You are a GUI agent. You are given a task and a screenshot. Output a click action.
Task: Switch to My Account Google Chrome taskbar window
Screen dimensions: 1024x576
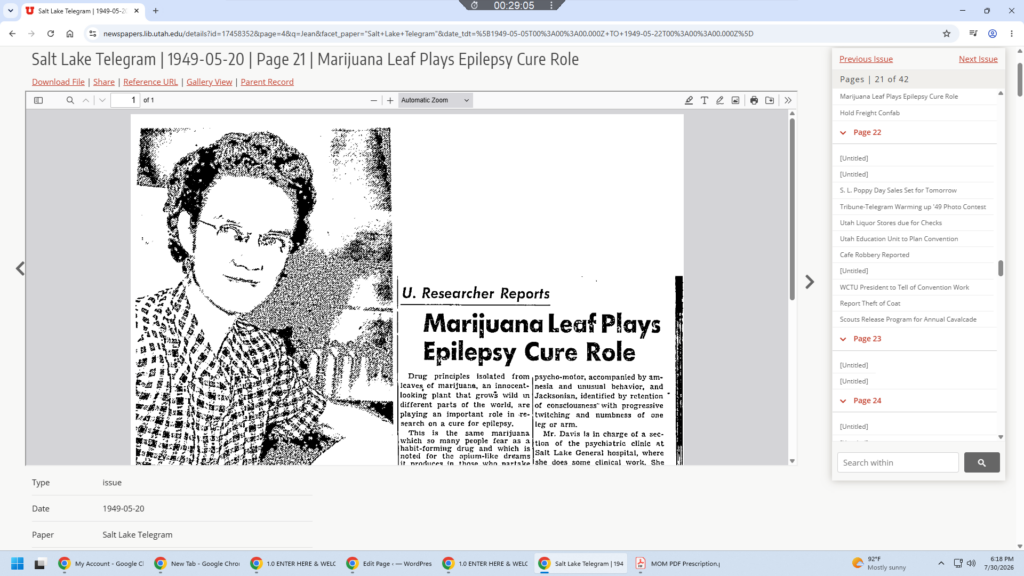point(101,563)
